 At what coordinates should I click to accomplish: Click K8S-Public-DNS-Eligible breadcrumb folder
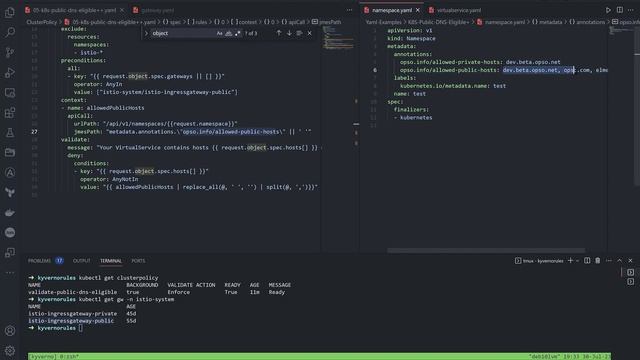click(439, 22)
